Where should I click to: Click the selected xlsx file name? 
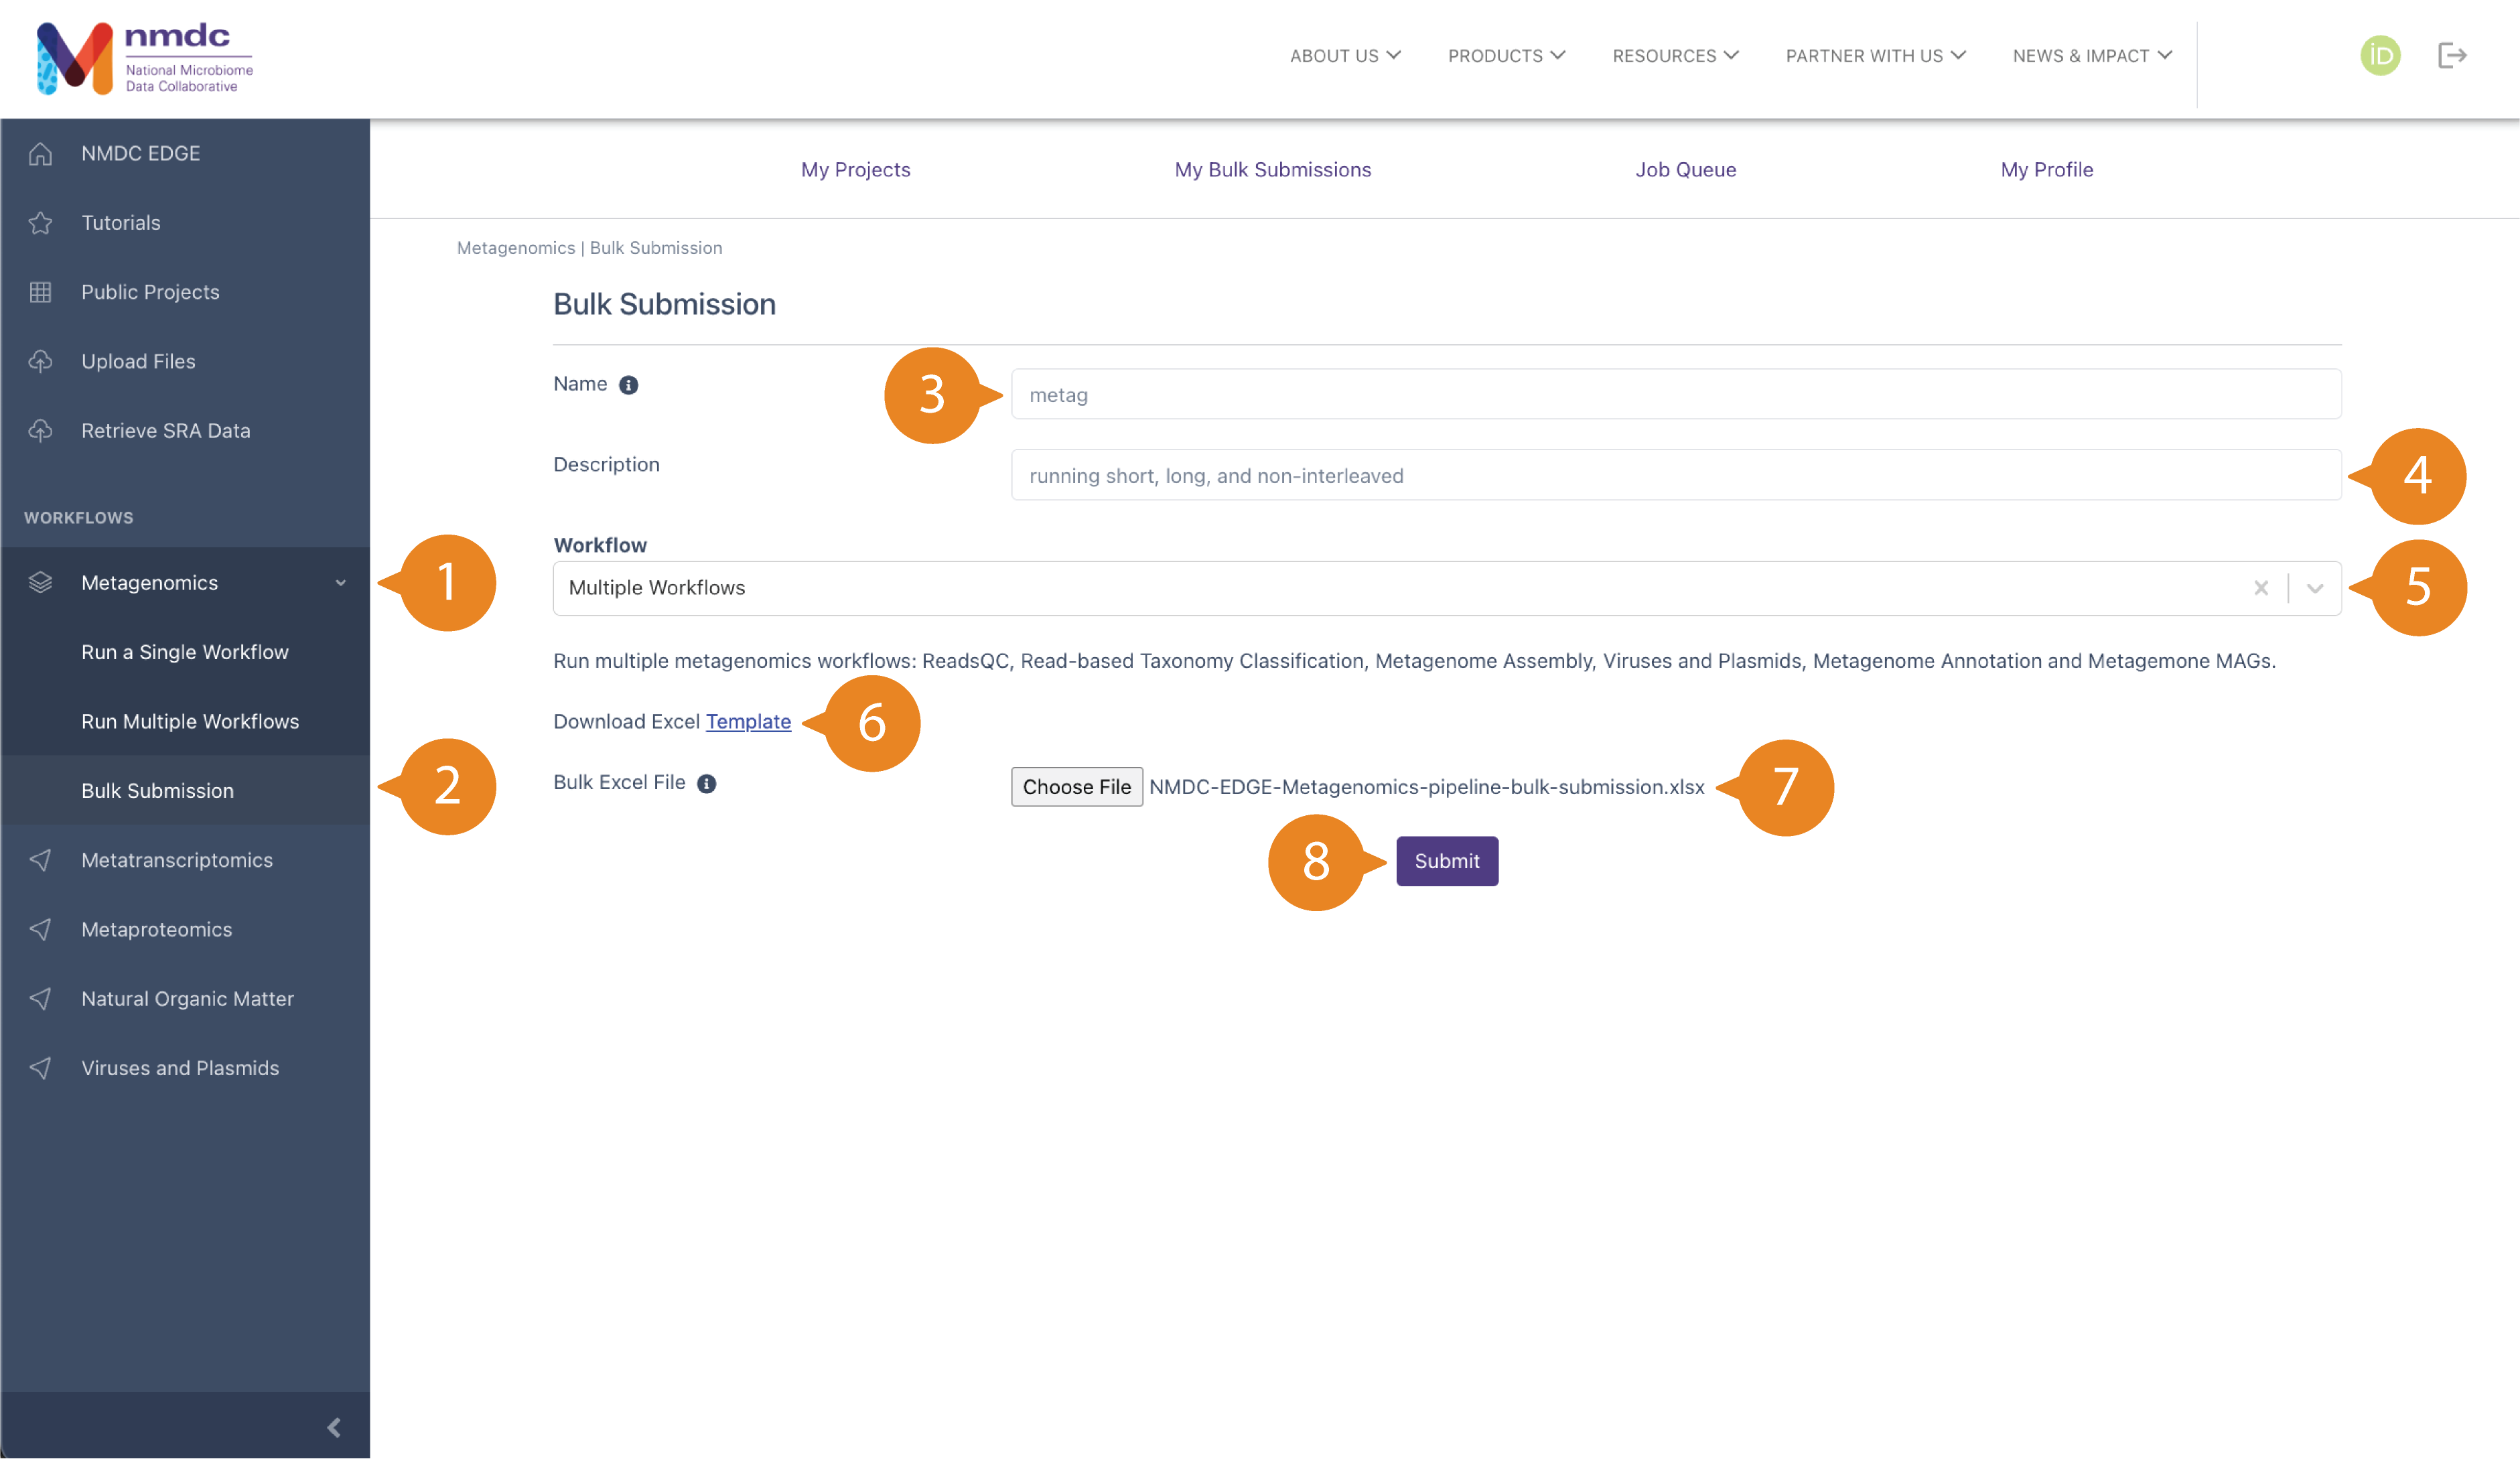pyautogui.click(x=1426, y=787)
